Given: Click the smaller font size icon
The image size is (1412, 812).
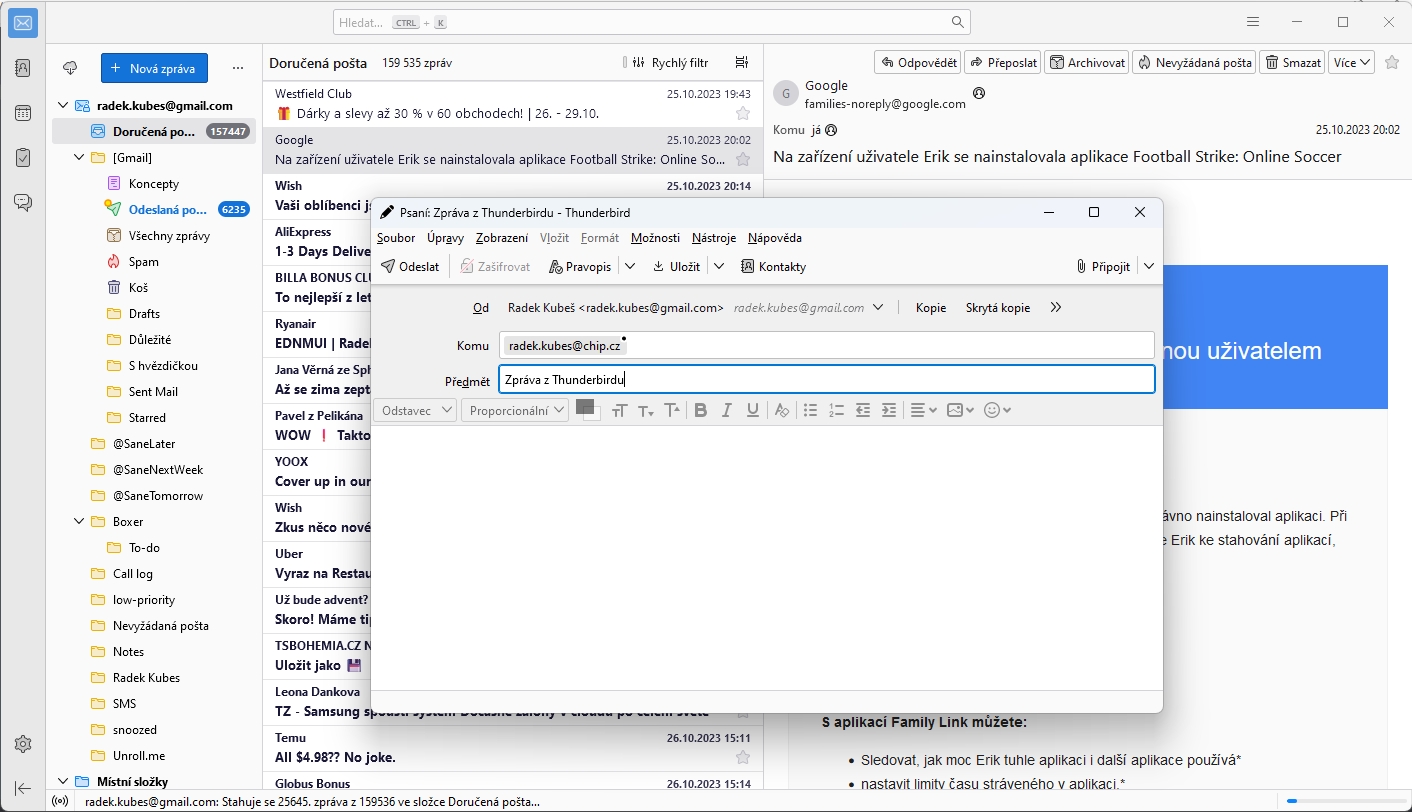Looking at the screenshot, I should [x=646, y=410].
